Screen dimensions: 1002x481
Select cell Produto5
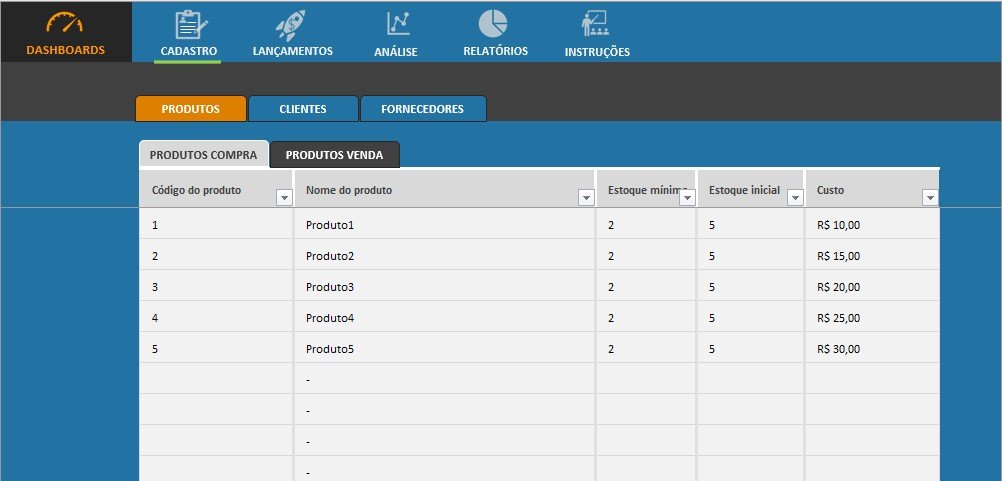tap(445, 349)
